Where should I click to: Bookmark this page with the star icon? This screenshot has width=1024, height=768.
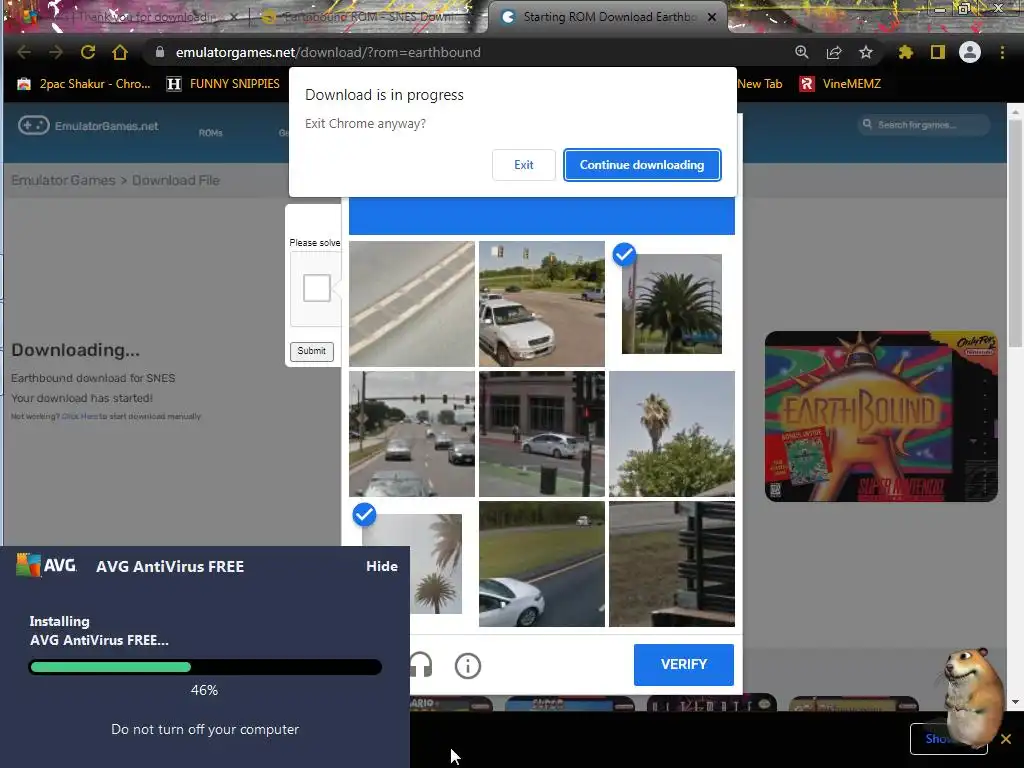pyautogui.click(x=866, y=52)
